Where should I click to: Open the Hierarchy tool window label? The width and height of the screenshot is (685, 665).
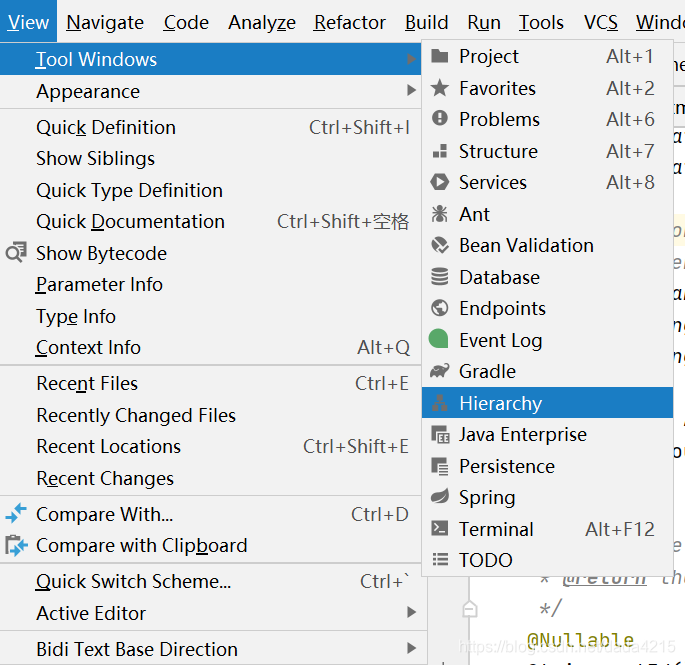click(x=500, y=403)
